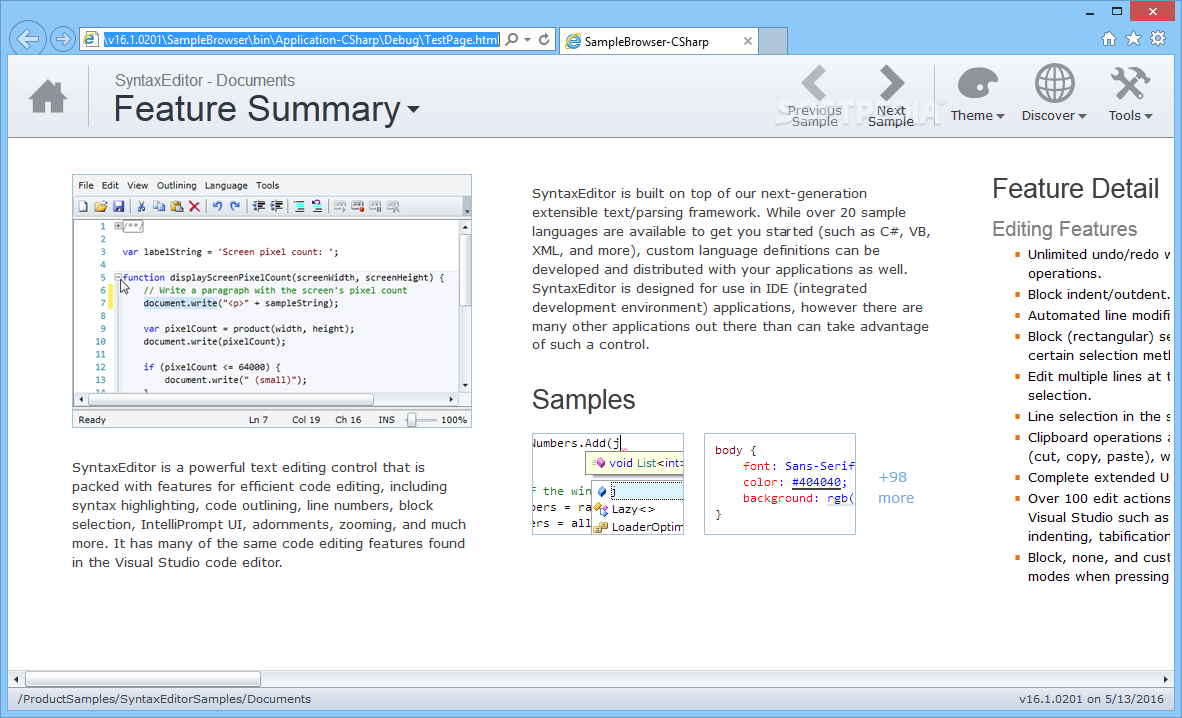The width and height of the screenshot is (1182, 718).
Task: Open the IntelliPrompt Numbers.Add sample thumbnail
Action: click(x=608, y=484)
